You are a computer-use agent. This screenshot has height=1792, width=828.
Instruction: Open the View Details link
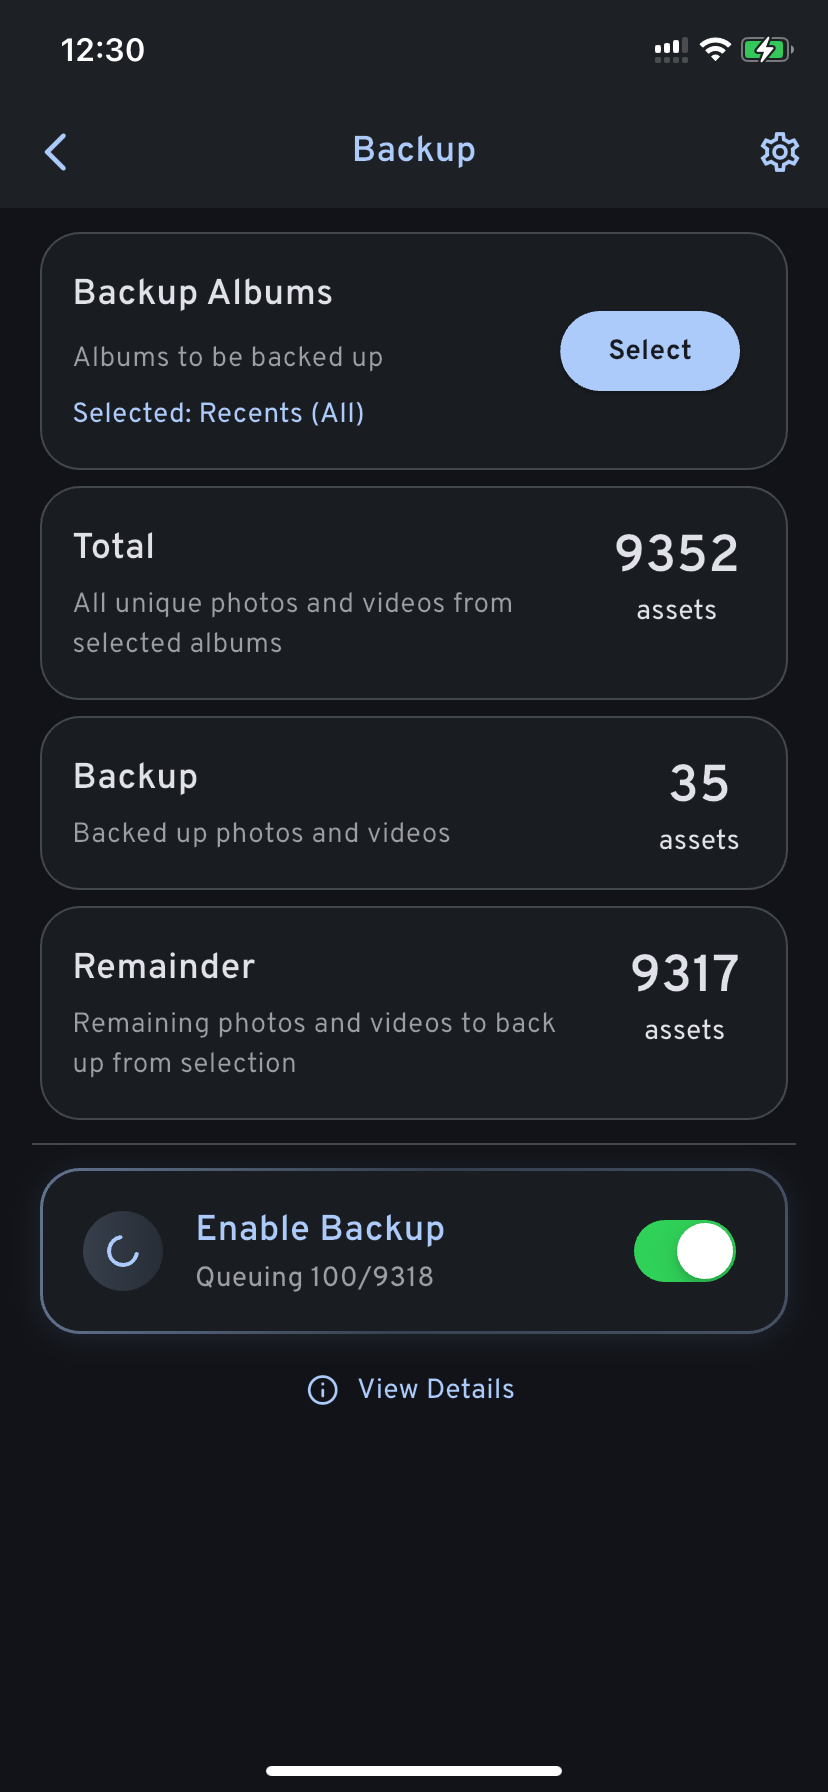(x=436, y=1389)
